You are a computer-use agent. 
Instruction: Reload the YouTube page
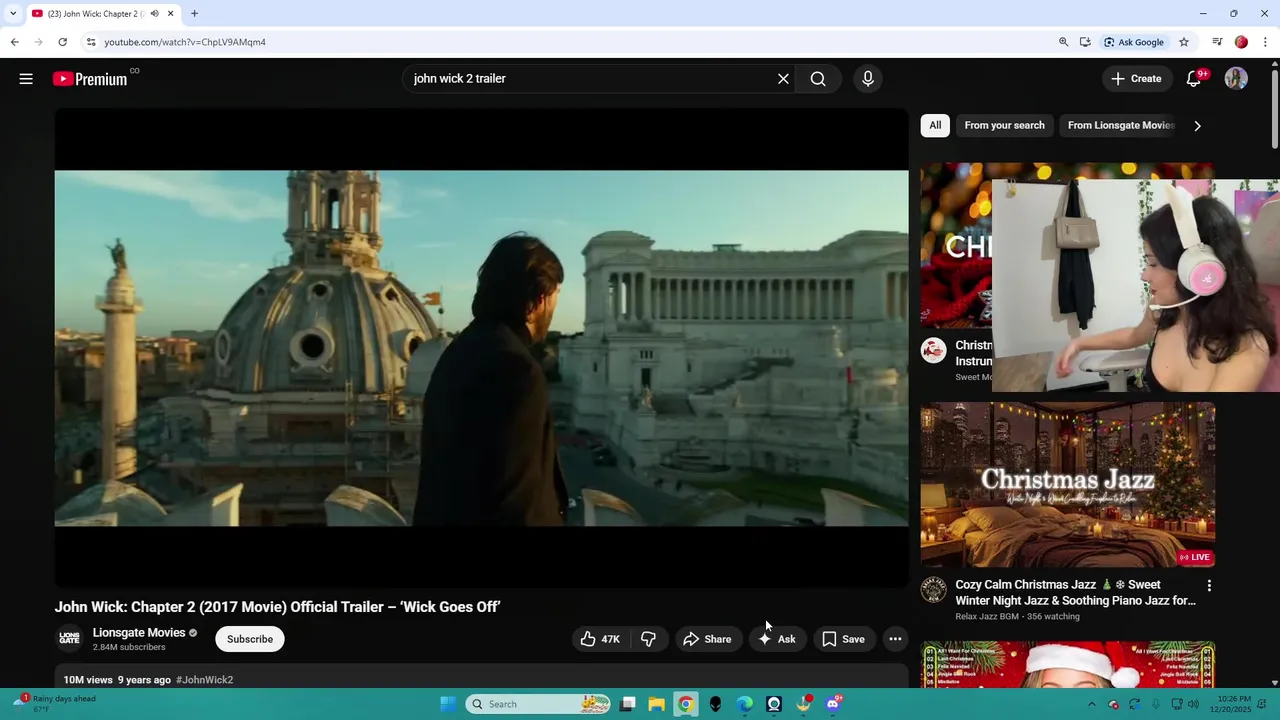click(x=62, y=42)
